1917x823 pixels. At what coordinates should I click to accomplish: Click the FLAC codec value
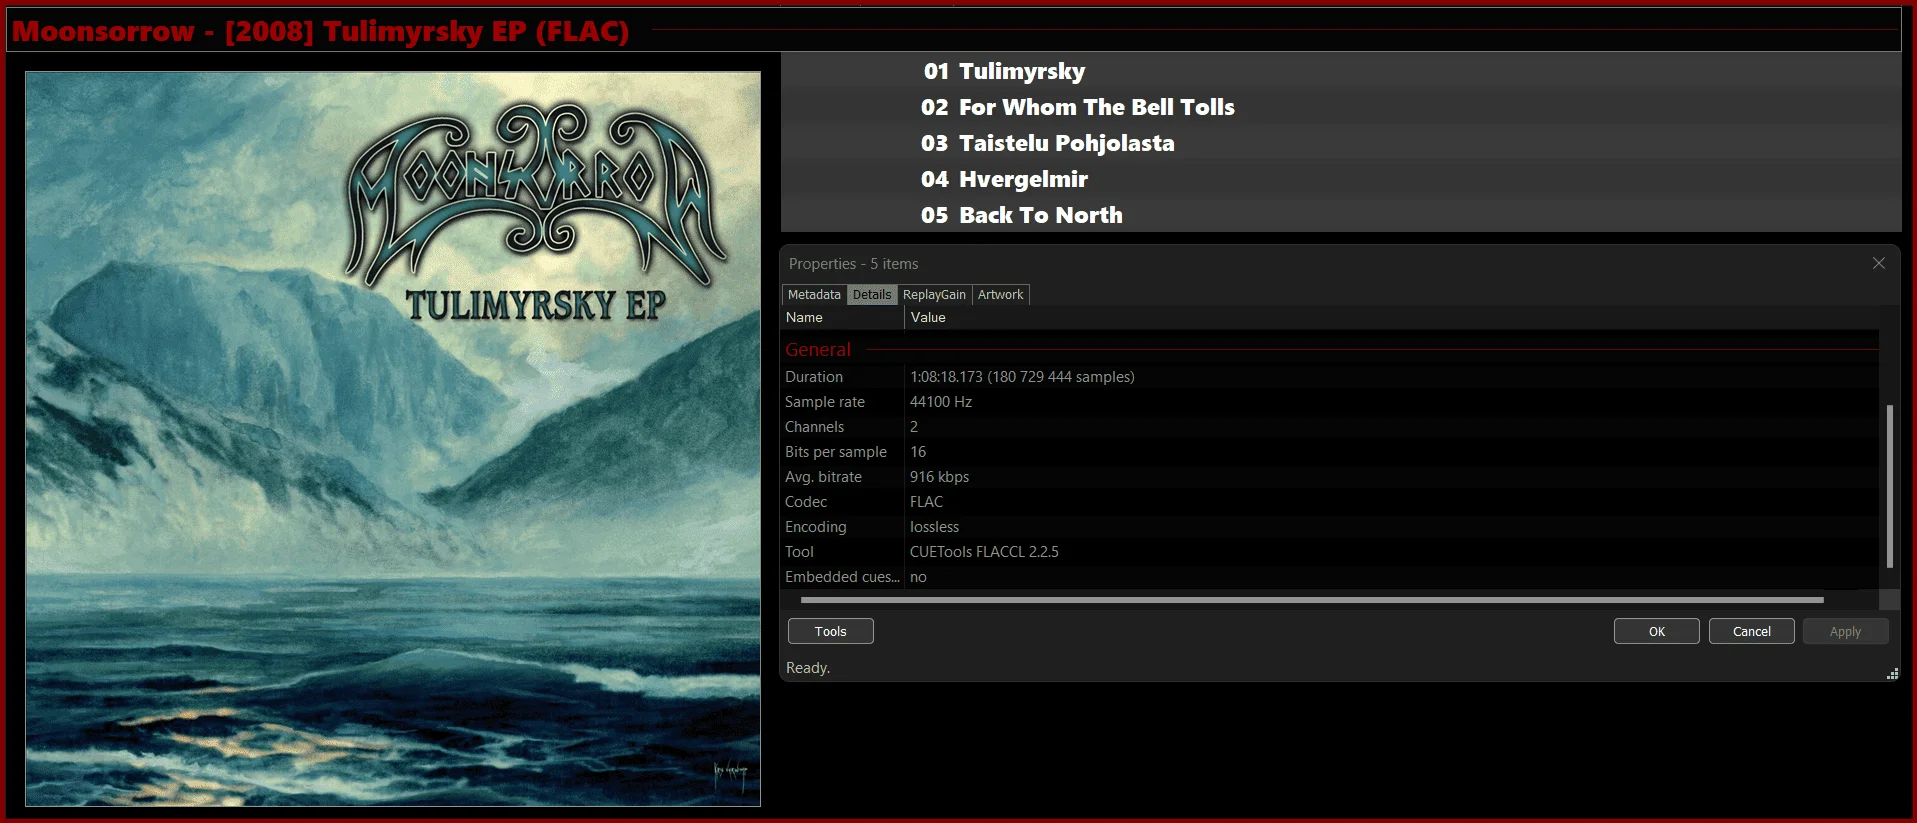(926, 502)
